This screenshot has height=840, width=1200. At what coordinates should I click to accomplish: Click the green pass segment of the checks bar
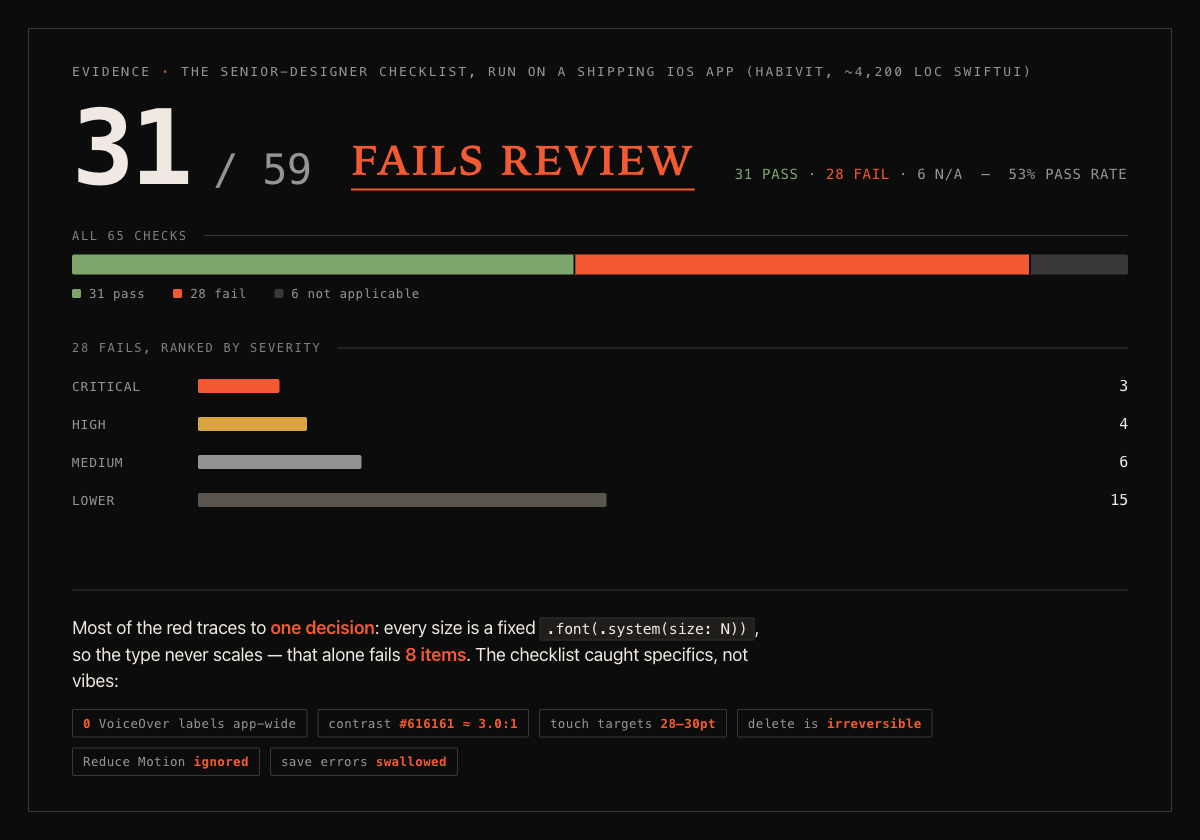(x=322, y=264)
